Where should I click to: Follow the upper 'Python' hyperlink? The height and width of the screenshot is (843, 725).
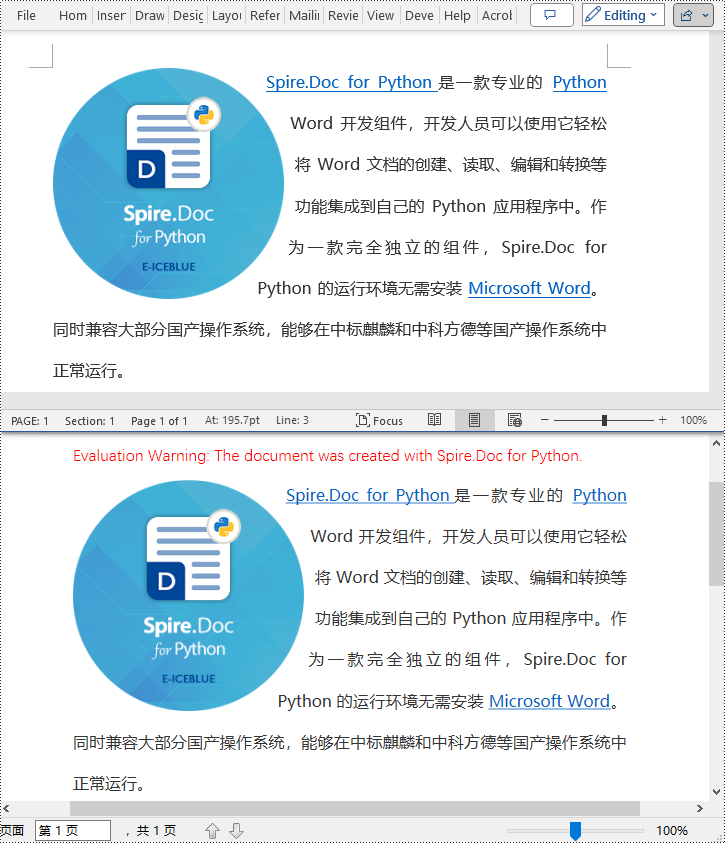click(x=579, y=82)
